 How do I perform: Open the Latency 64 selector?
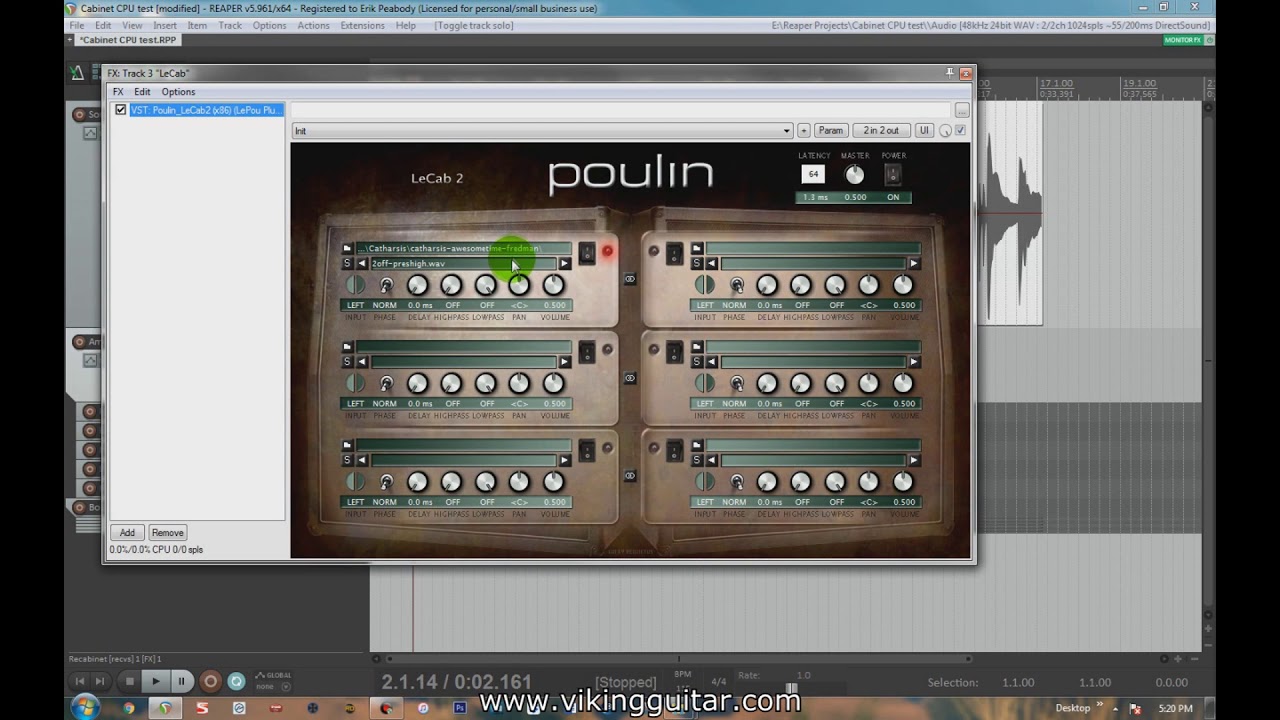[x=813, y=174]
